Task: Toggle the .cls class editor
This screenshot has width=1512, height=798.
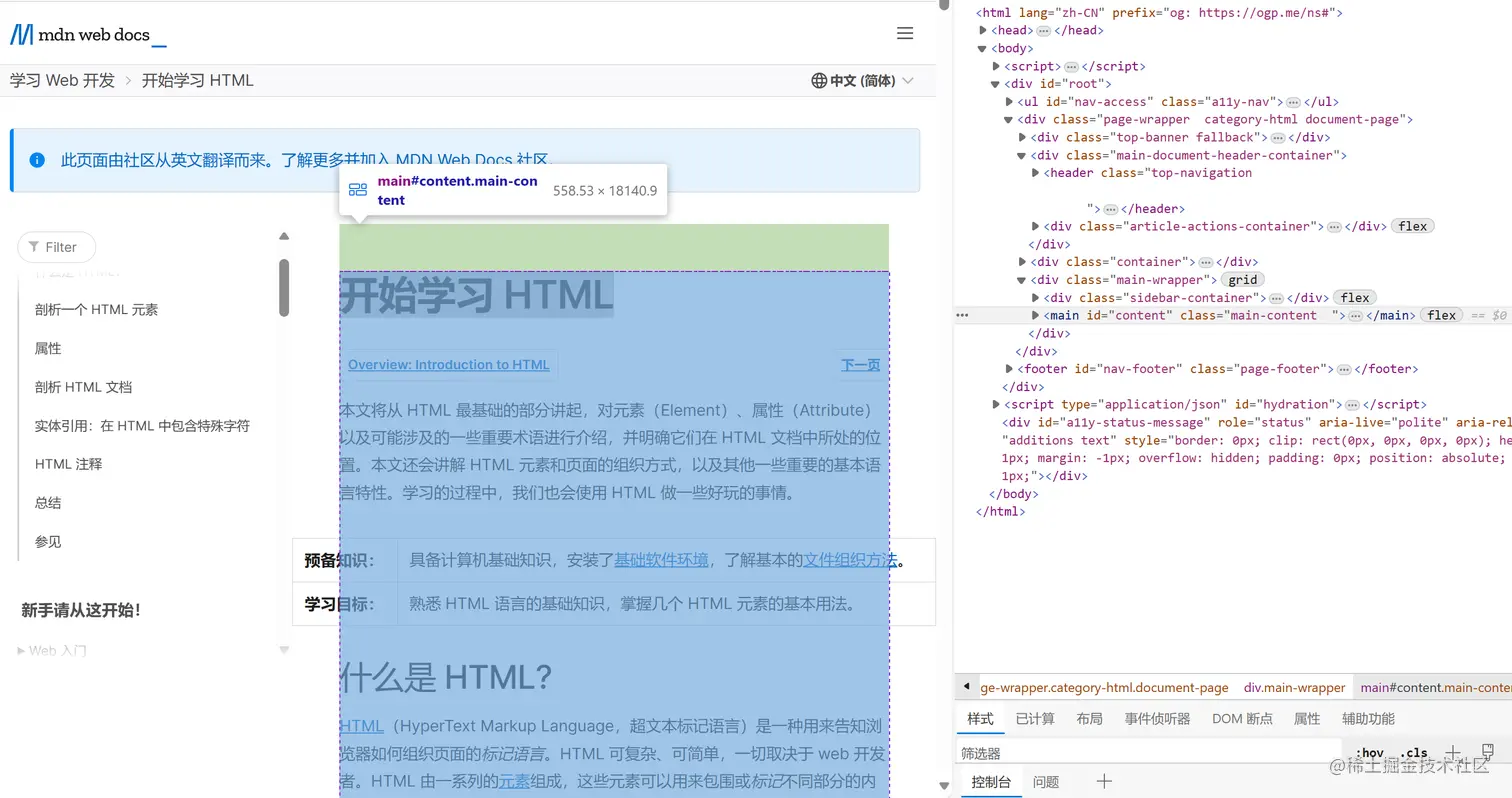Action: (x=1414, y=753)
